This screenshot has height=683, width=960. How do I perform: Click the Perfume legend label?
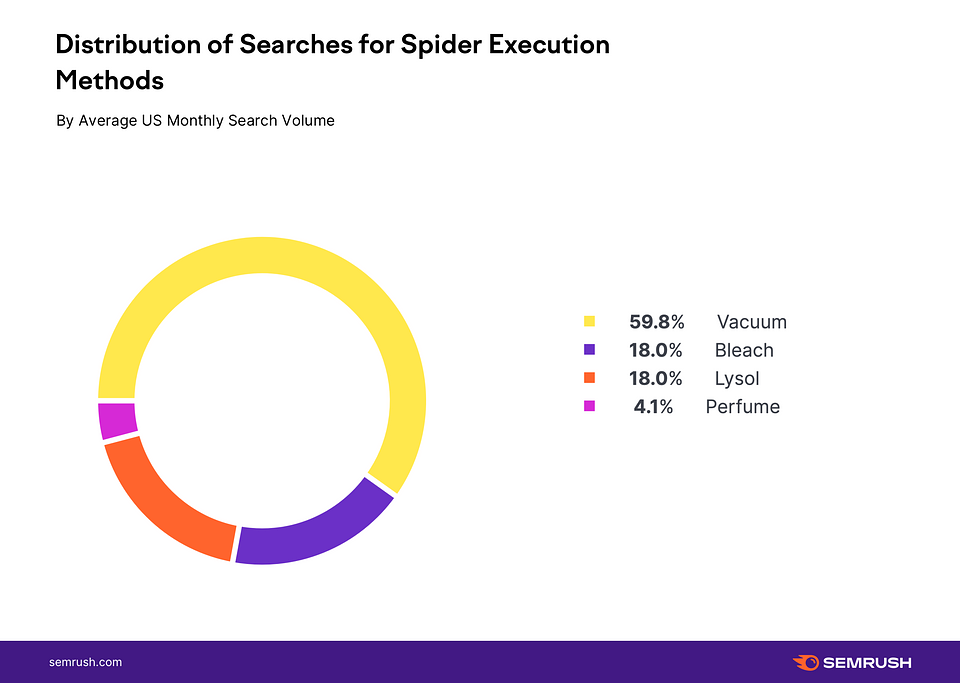742,406
